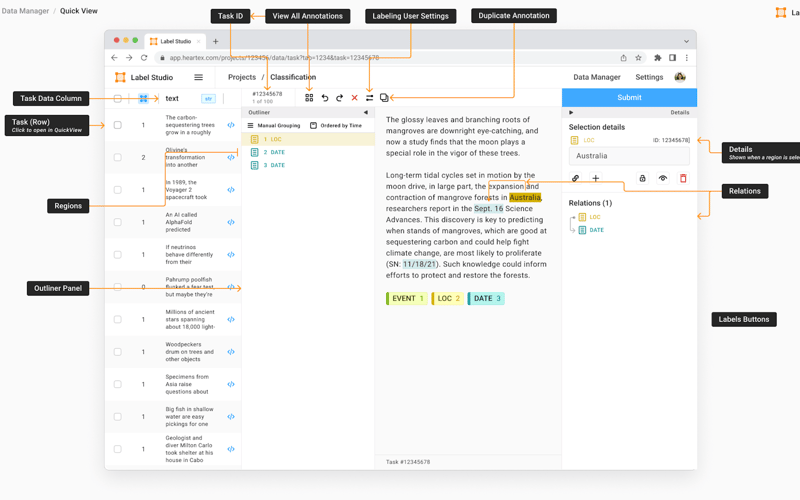
Task: Click the Classification breadcrumb
Action: click(x=293, y=77)
